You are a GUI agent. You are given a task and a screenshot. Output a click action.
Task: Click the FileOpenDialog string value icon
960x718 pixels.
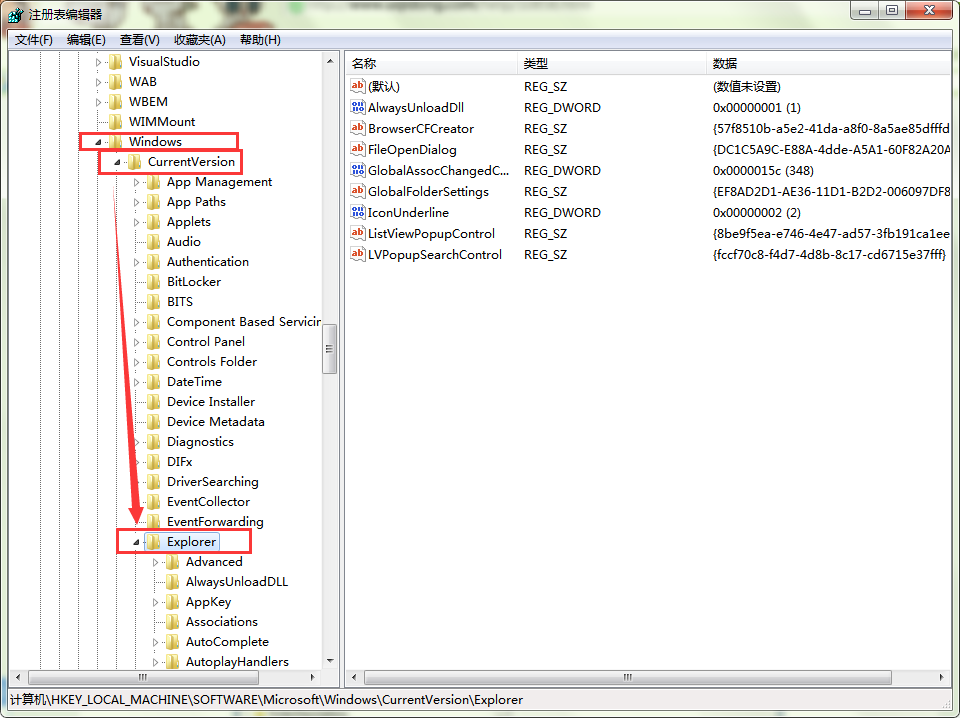pos(358,149)
